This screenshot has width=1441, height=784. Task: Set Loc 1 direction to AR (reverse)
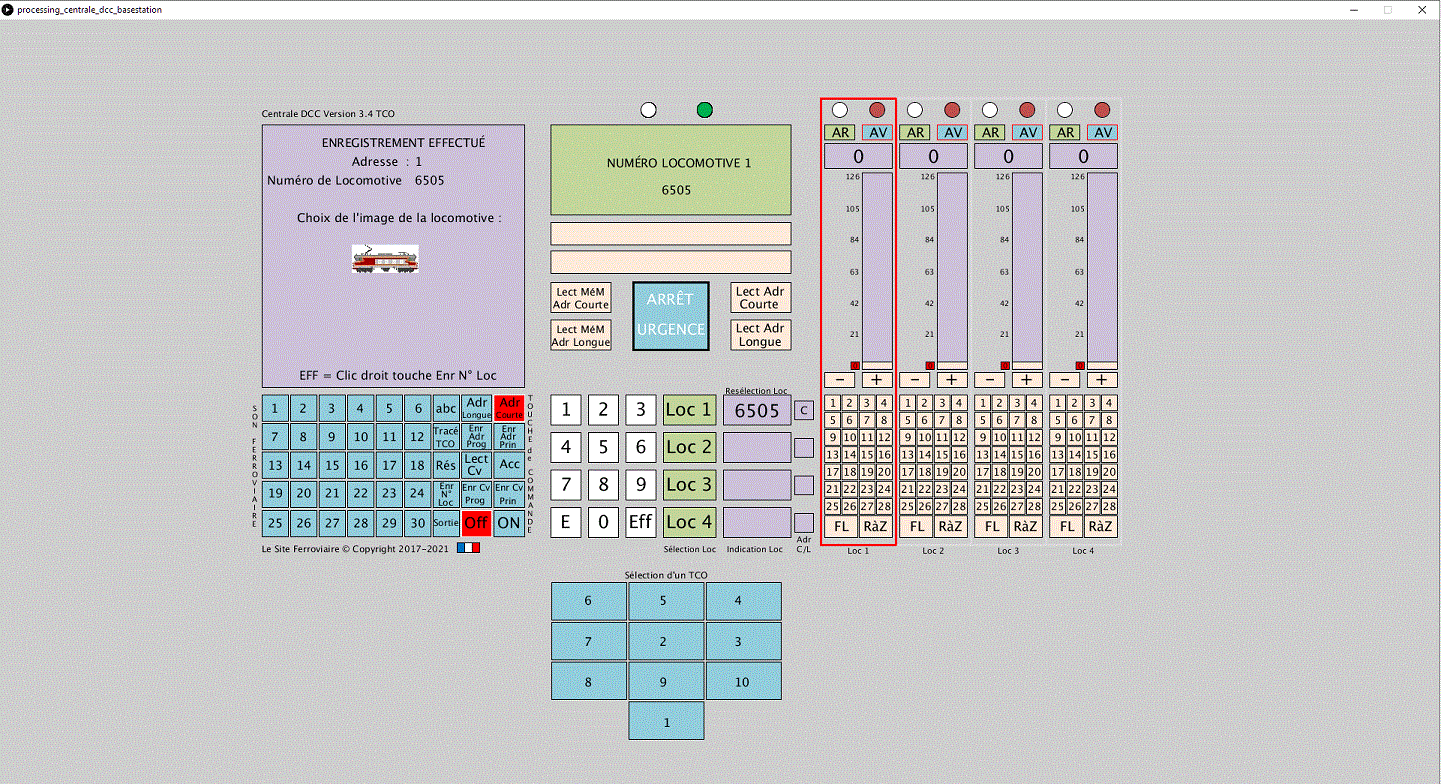[840, 132]
